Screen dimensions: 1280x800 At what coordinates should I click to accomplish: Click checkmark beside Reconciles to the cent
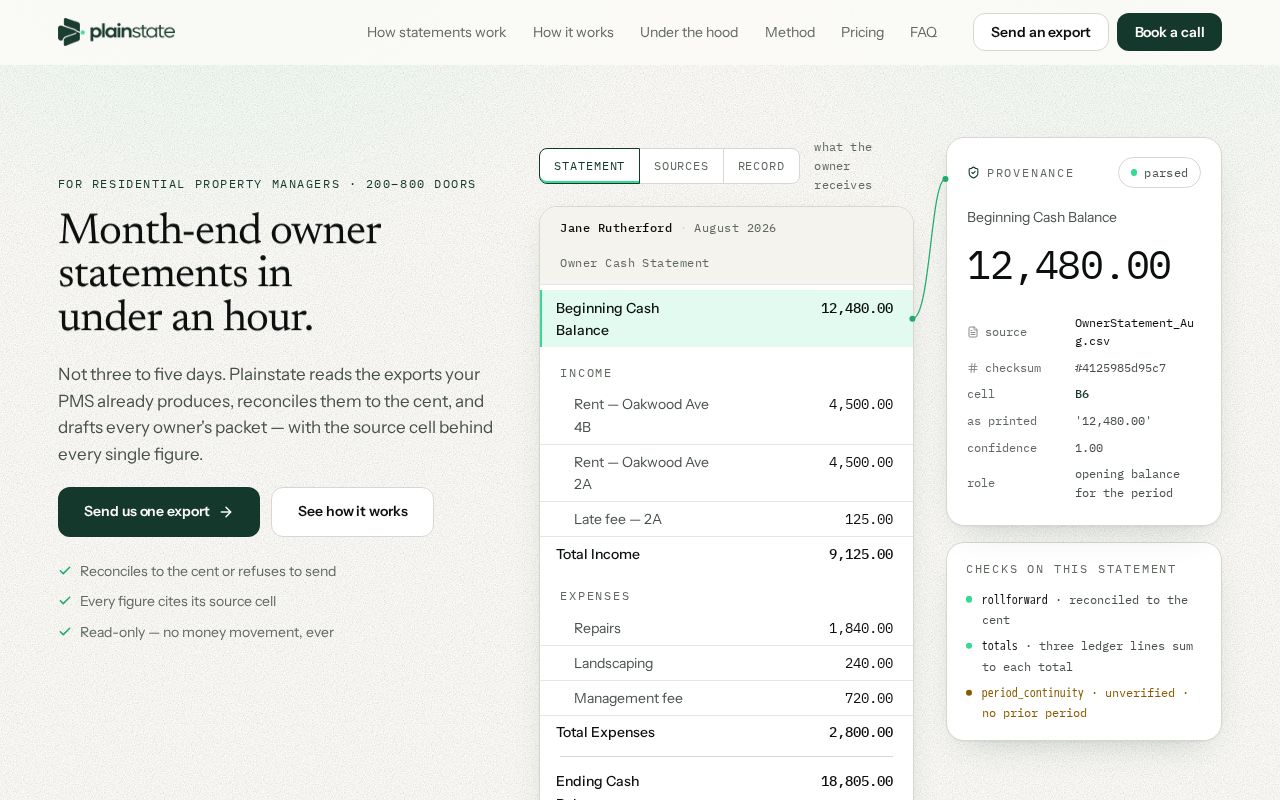tap(65, 571)
